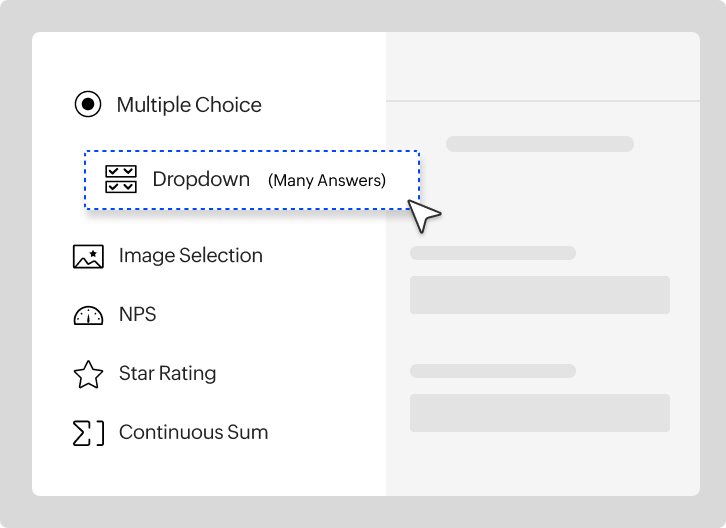Select the Multiple Choice radio icon
Screen dimensions: 726x528
88,104
